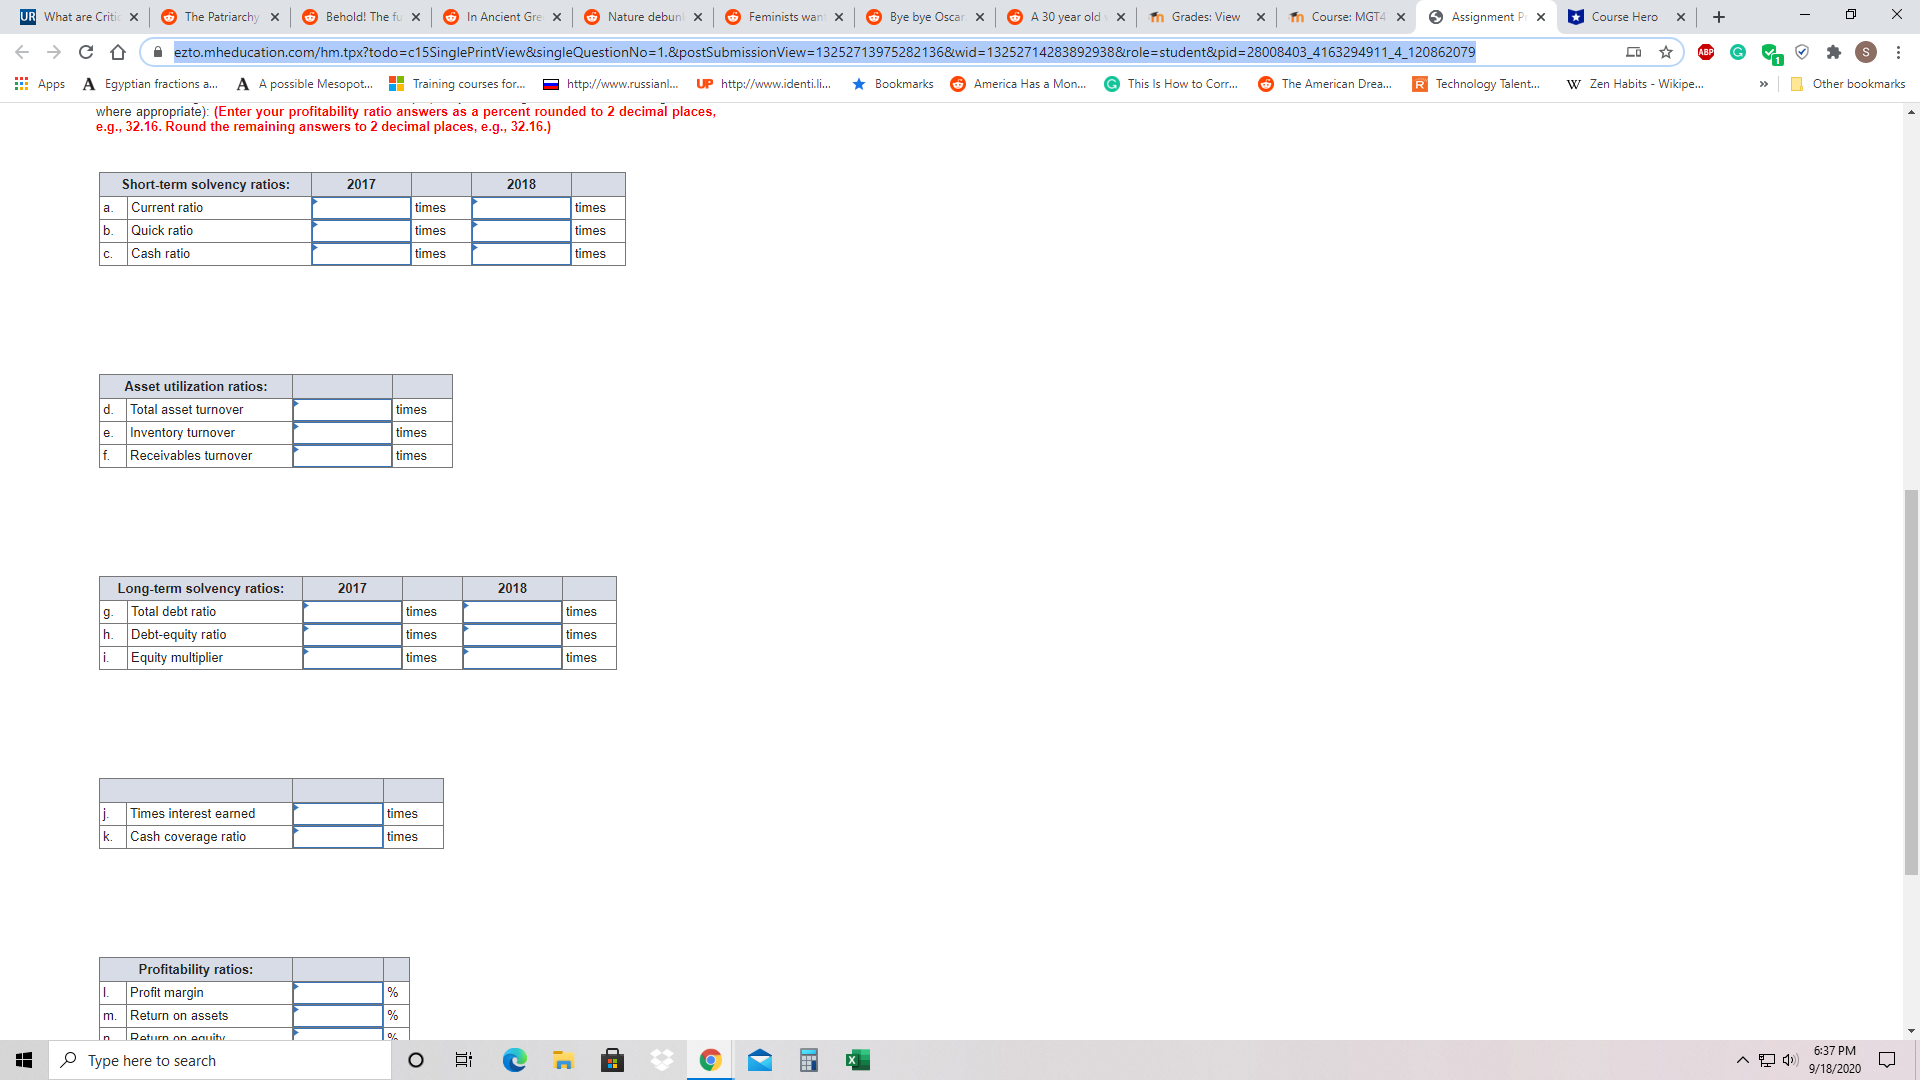Switch to the Grades: View tab
Image resolution: width=1920 pixels, height=1080 pixels.
1205,17
